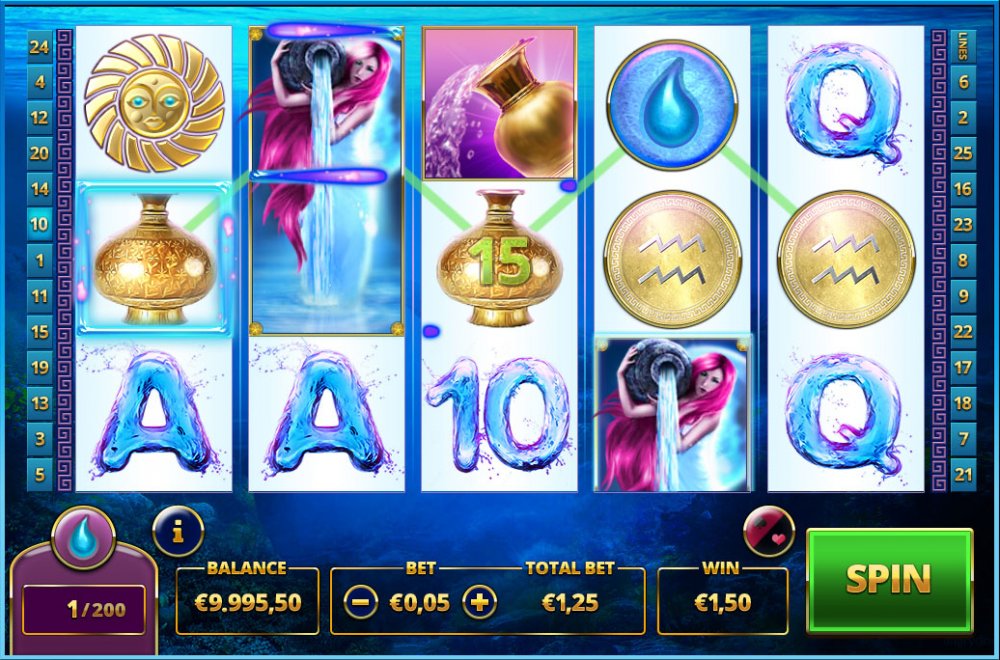Click the golden vase showing 15
Image resolution: width=1000 pixels, height=660 pixels.
click(x=499, y=258)
